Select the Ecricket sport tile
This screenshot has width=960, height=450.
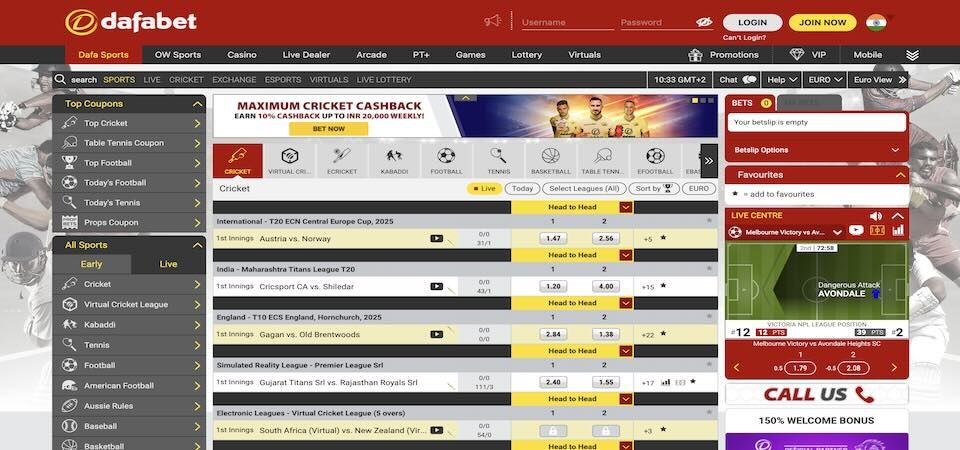coord(342,160)
